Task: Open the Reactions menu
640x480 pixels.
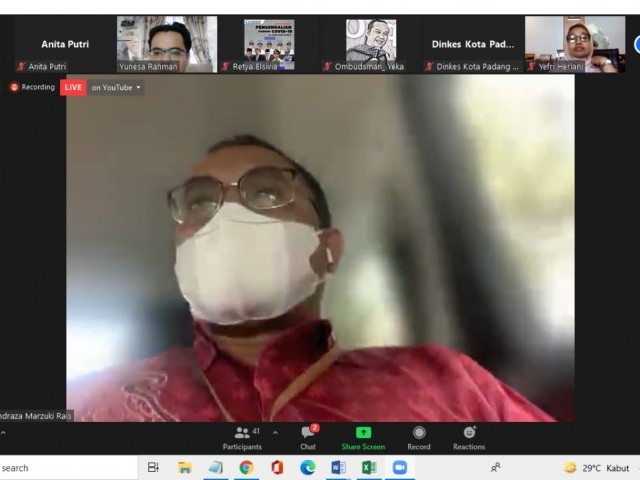Action: 468,437
